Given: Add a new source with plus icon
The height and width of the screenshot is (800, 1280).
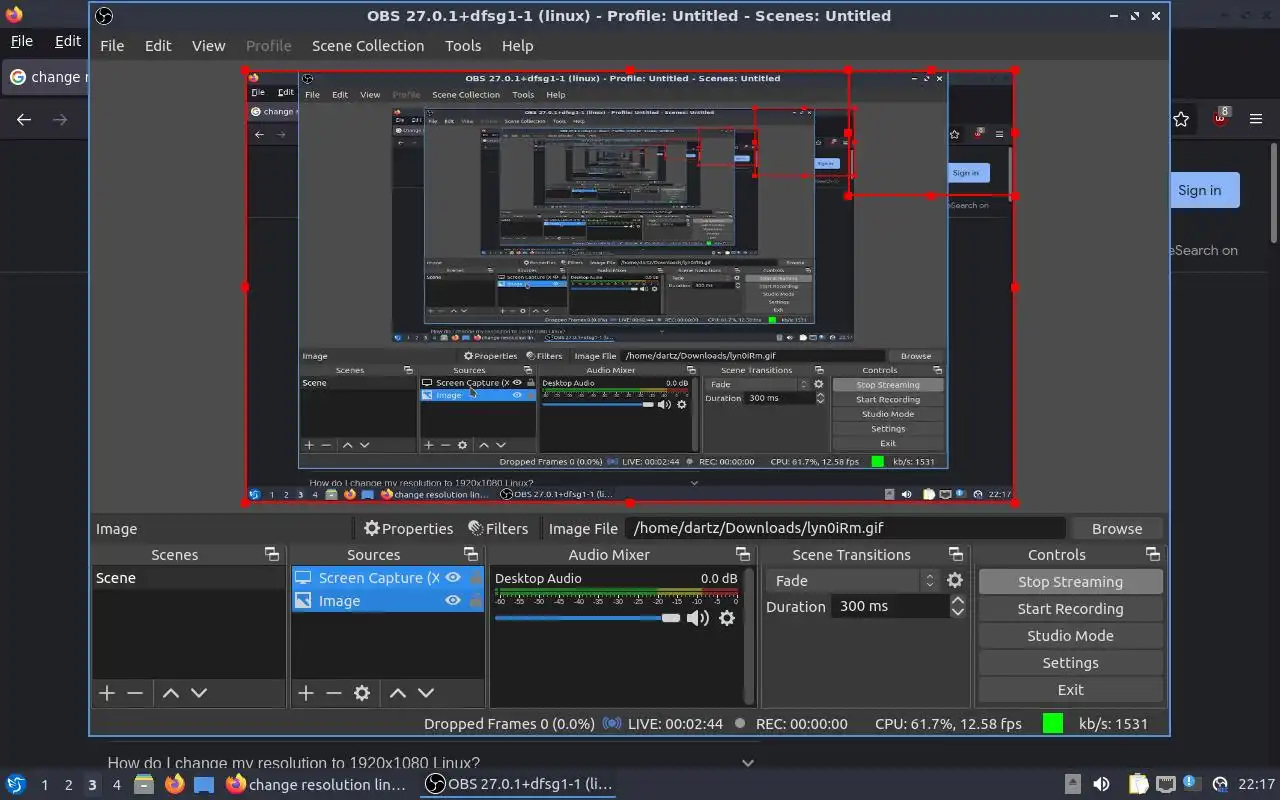Looking at the screenshot, I should [306, 692].
